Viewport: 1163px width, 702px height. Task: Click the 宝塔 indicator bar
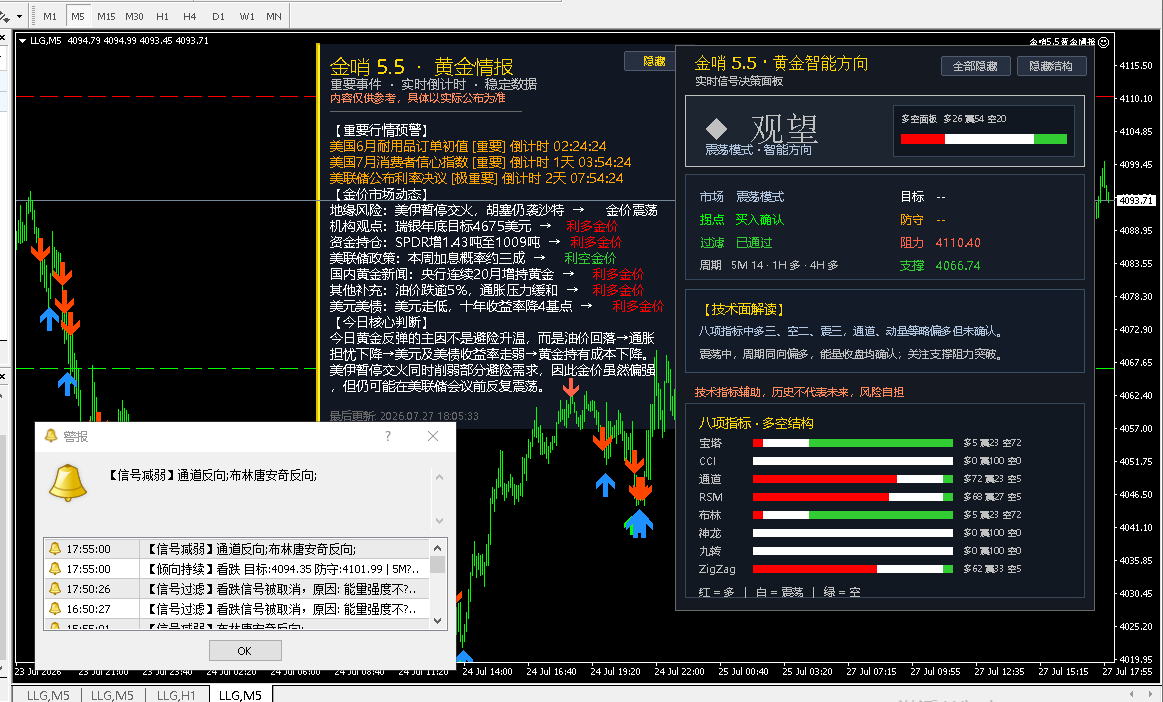coord(852,443)
